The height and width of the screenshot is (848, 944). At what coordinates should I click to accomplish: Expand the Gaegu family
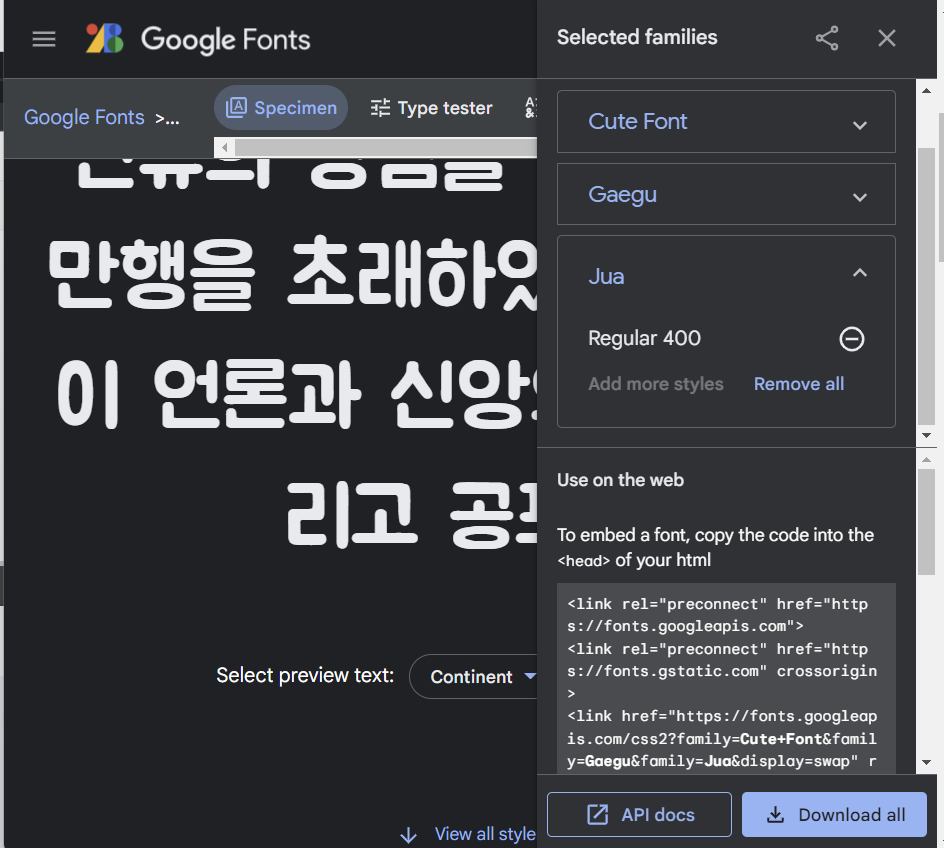[859, 197]
